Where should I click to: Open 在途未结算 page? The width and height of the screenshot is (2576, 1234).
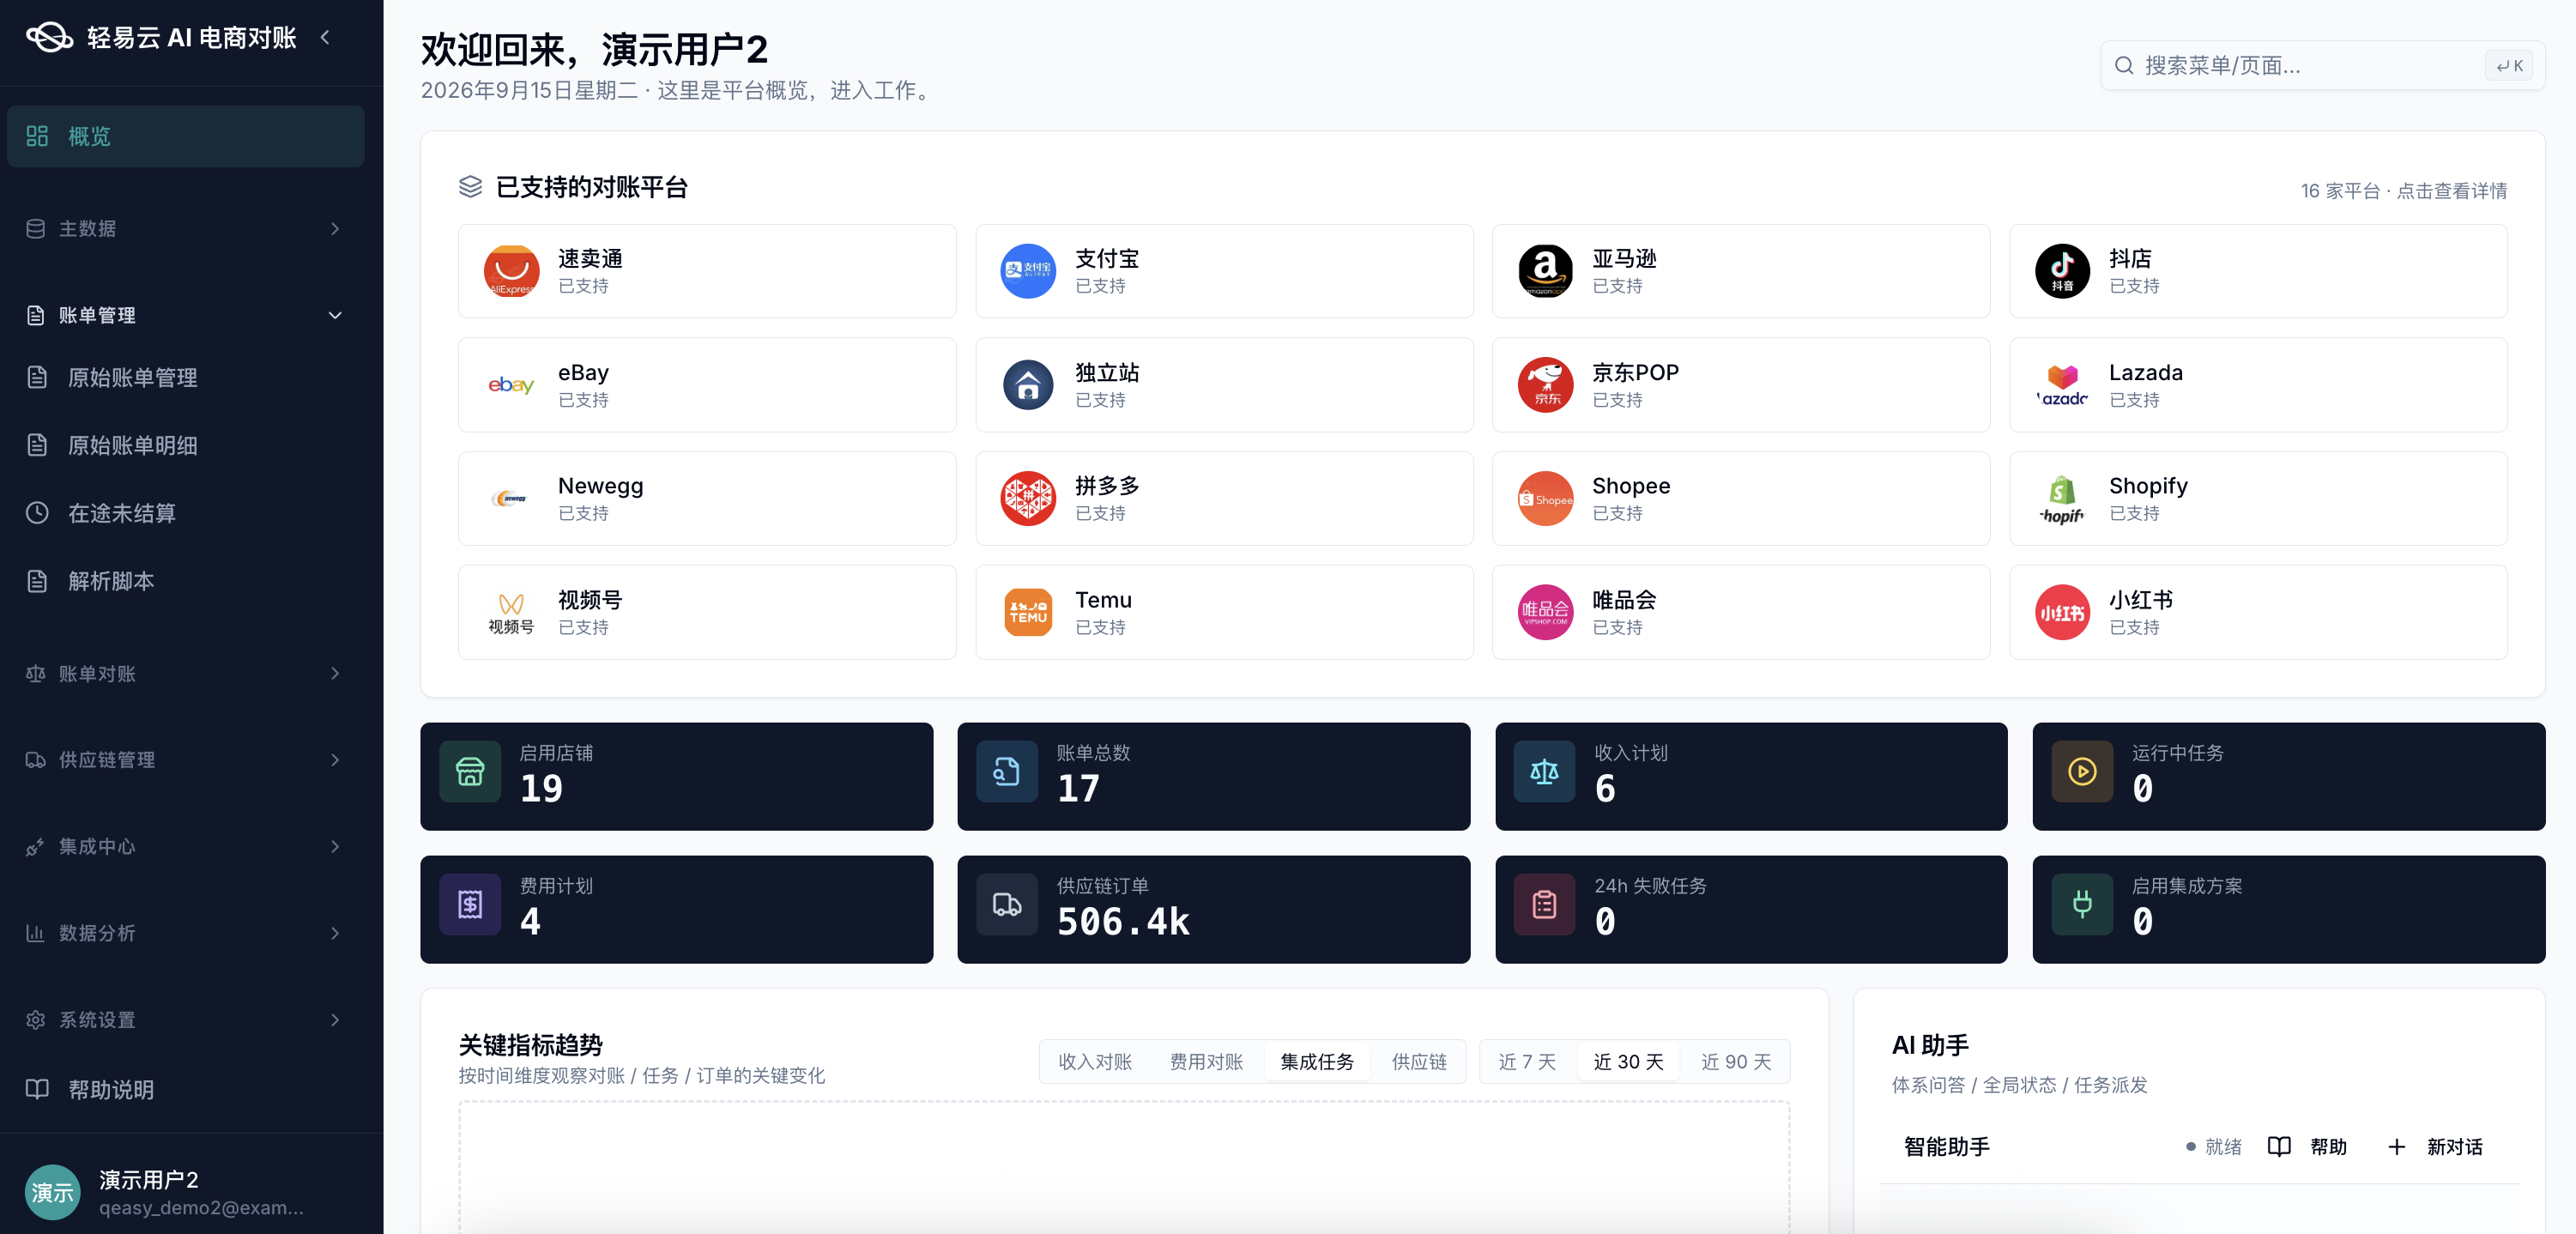(185, 513)
